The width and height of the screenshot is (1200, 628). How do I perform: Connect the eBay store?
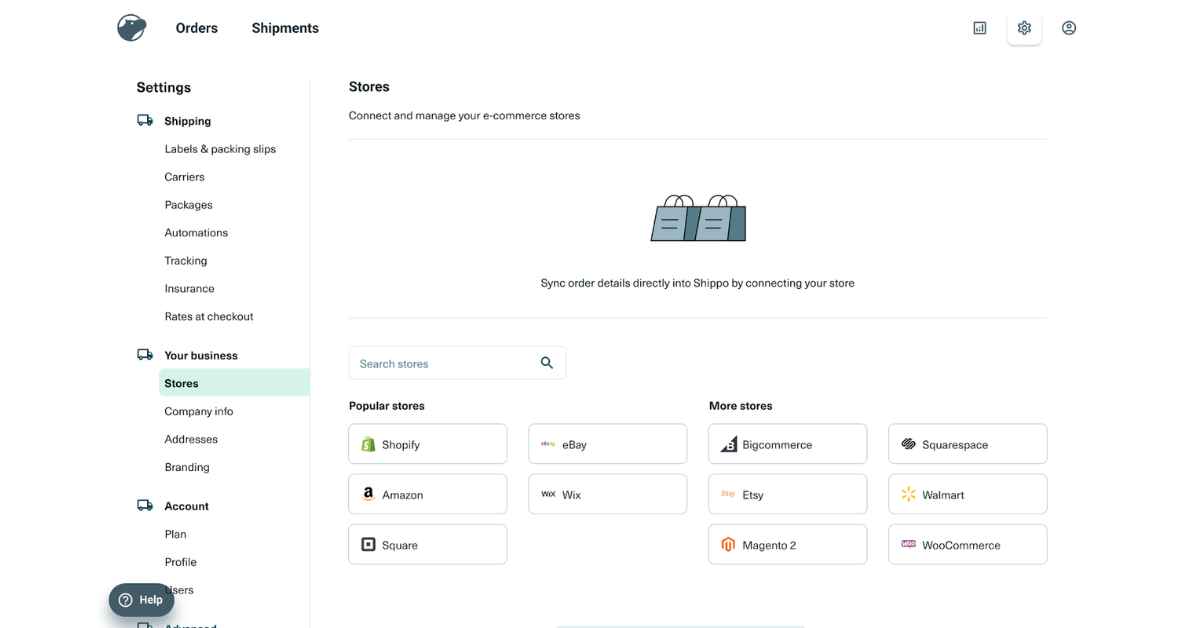point(607,443)
